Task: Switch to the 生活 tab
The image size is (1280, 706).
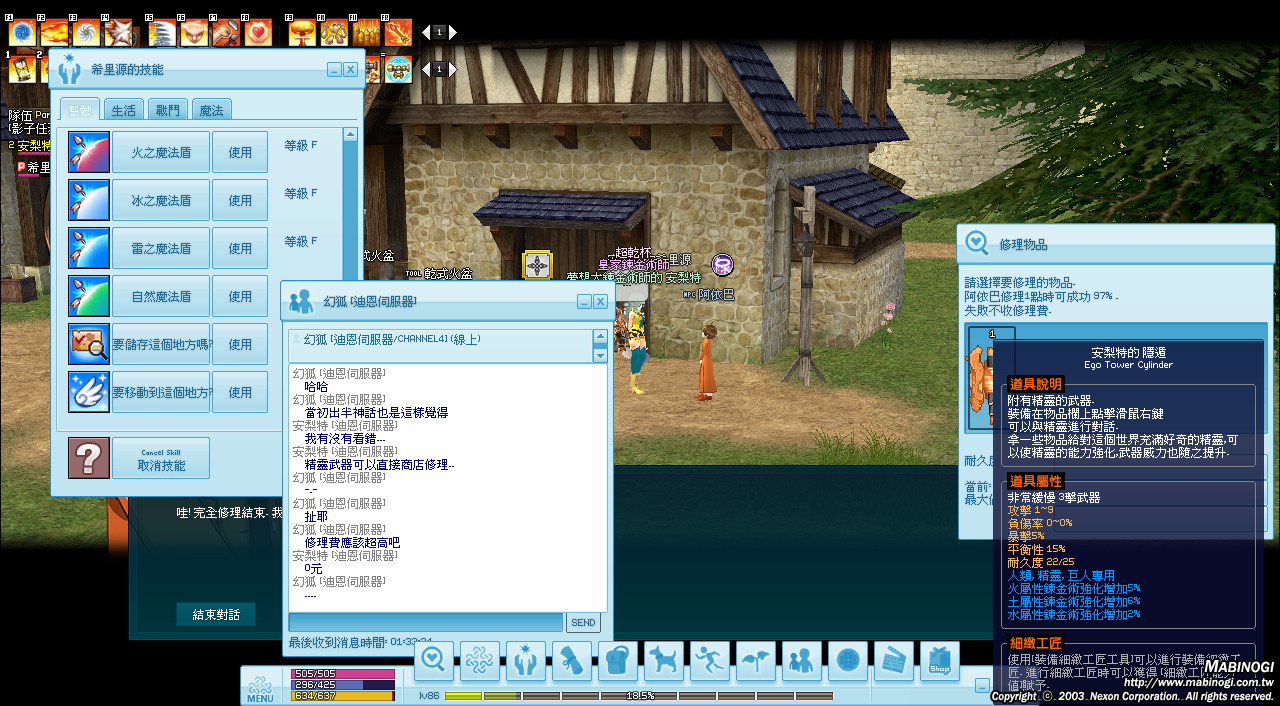Action: (x=123, y=110)
